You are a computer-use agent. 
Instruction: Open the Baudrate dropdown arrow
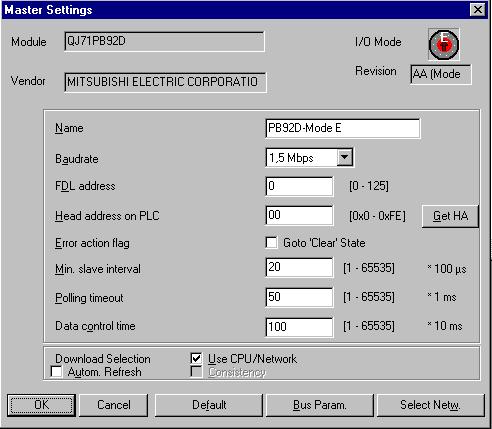pyautogui.click(x=344, y=157)
